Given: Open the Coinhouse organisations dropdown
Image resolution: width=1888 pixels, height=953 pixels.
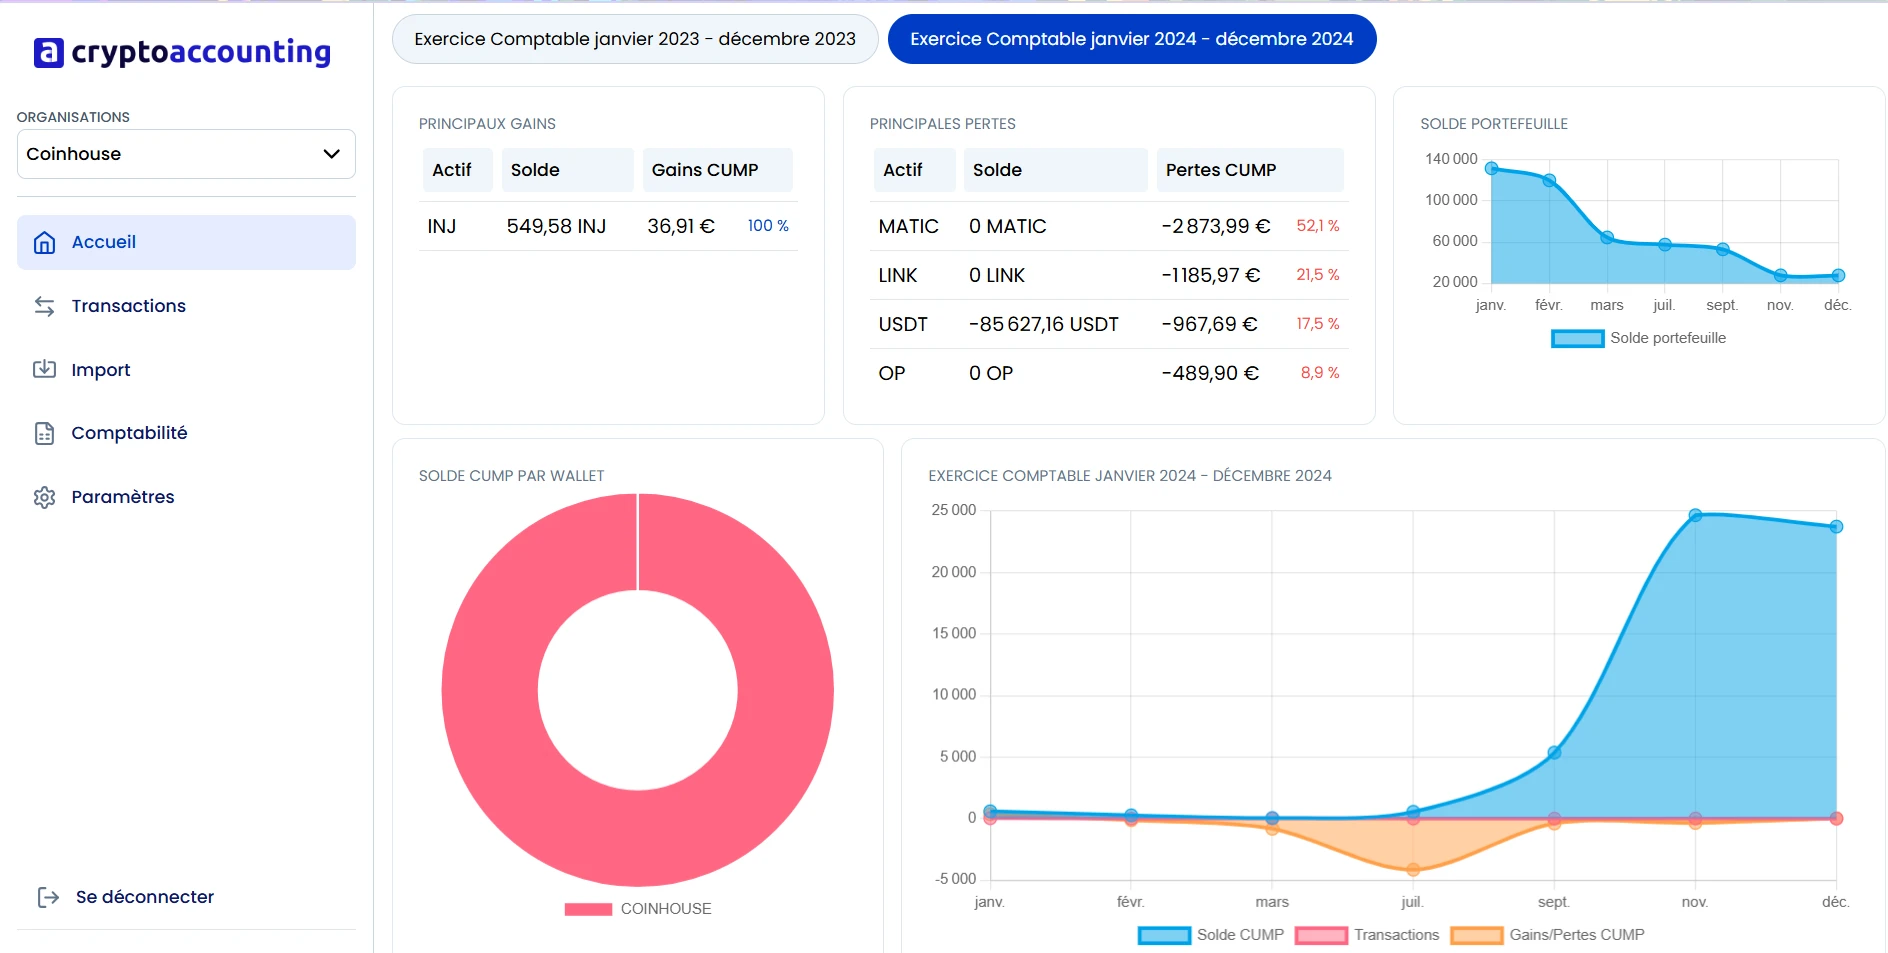Looking at the screenshot, I should click(x=185, y=154).
